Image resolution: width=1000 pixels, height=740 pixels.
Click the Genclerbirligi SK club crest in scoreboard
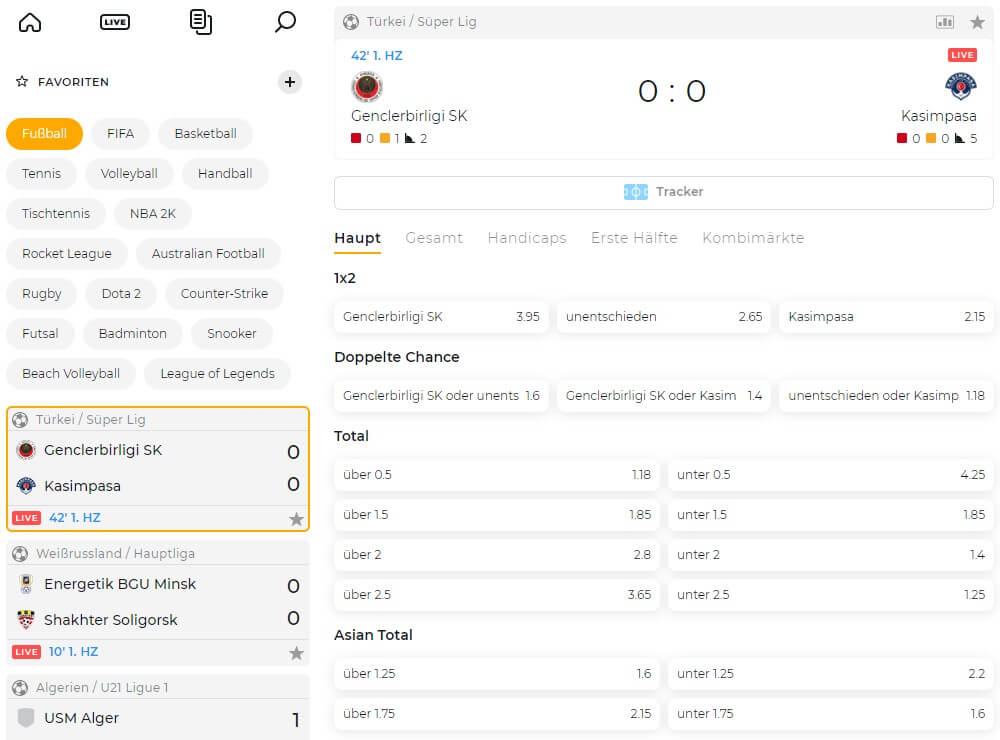(367, 87)
